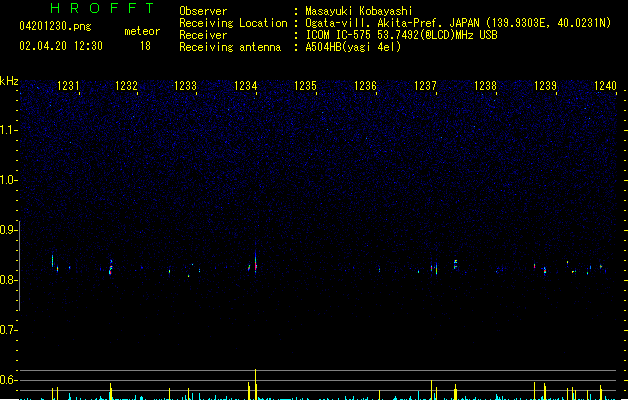This screenshot has width=629, height=400.
Task: Click the HROFFT title text
Action: (x=102, y=8)
